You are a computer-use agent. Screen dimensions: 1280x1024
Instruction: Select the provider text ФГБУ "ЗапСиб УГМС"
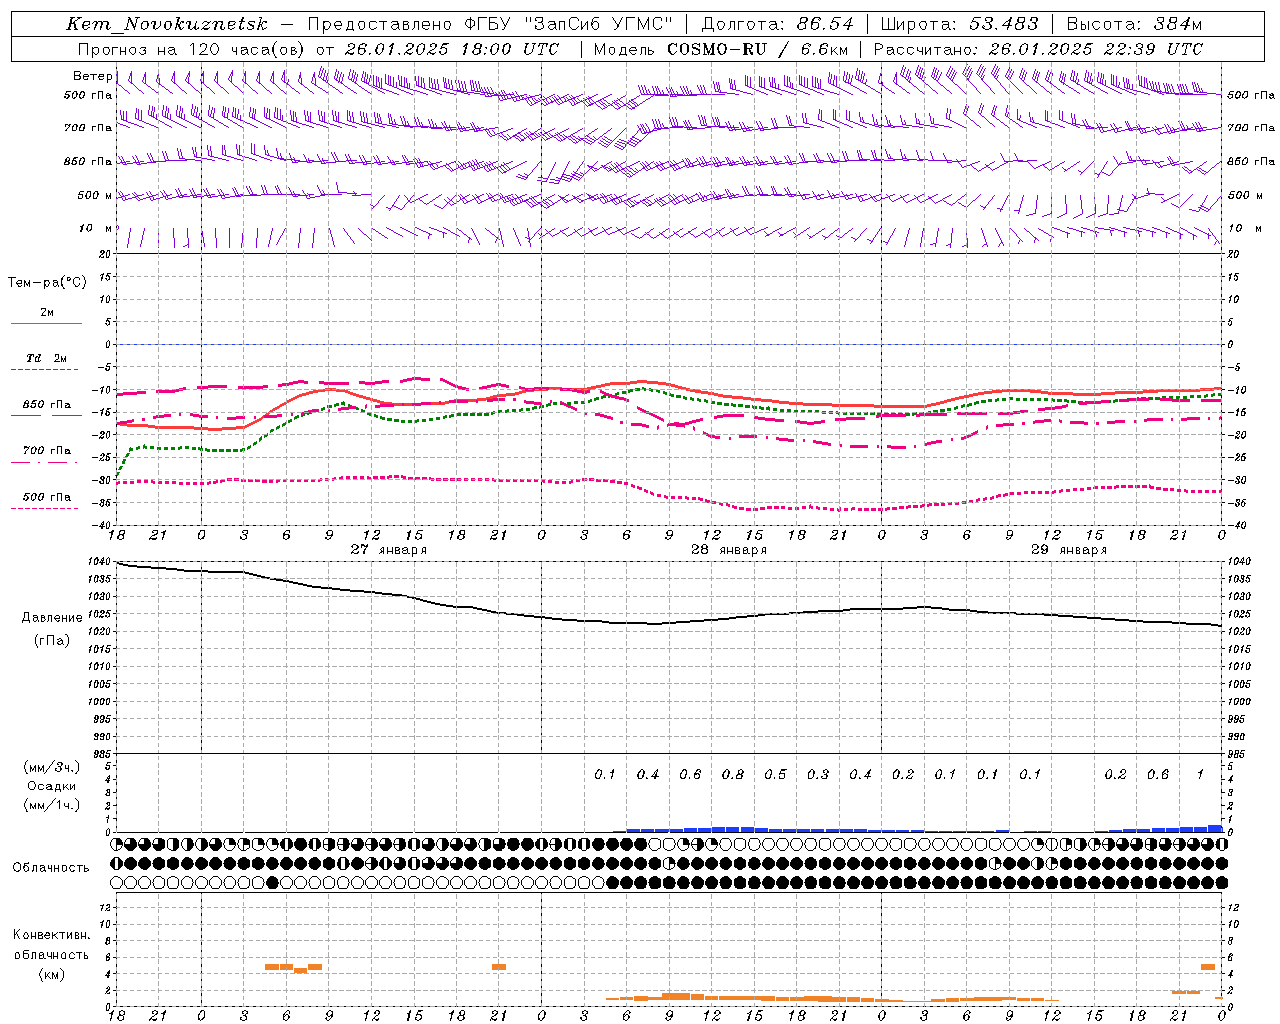click(x=569, y=24)
